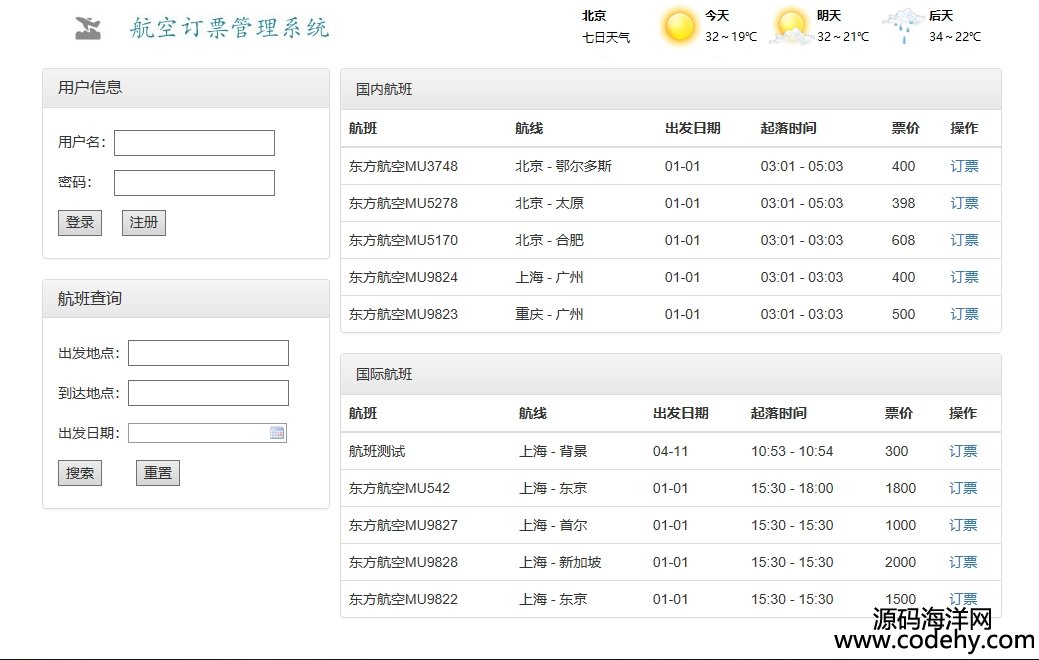Viewport: 1039px width, 660px height.
Task: Click 后天 forecast temperature 34~22℃
Action: click(954, 37)
